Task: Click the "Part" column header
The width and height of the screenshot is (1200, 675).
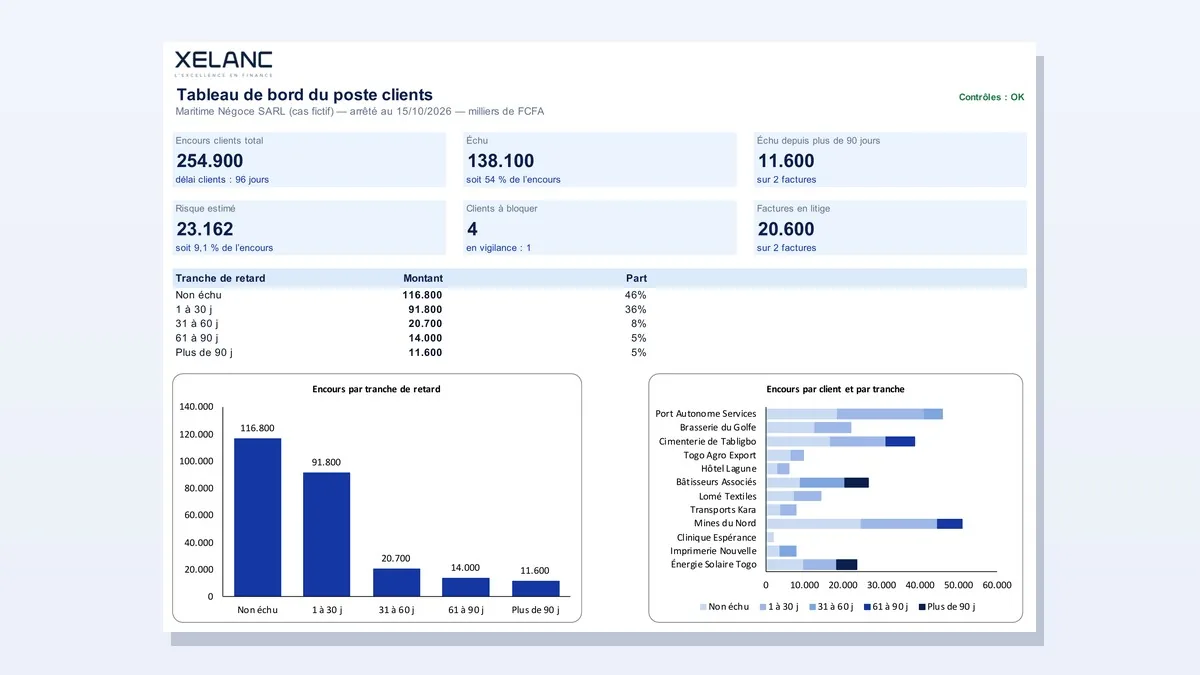Action: (636, 278)
